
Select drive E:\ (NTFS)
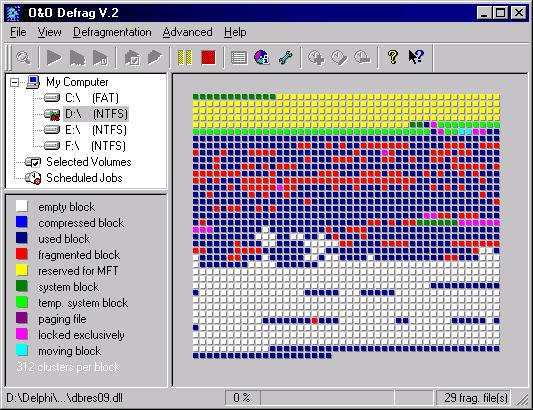point(96,130)
